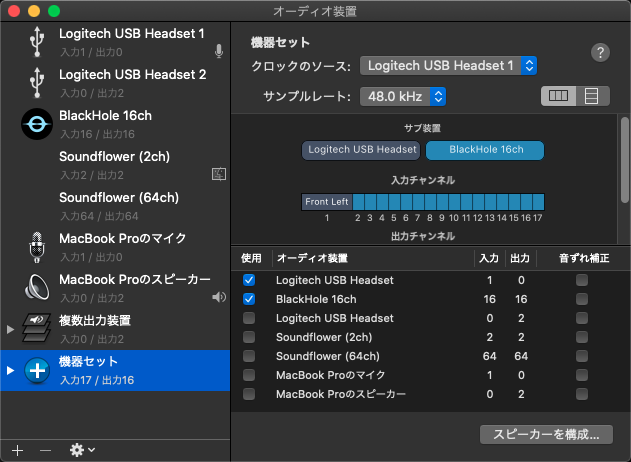Image resolution: width=631 pixels, height=462 pixels.
Task: Uncheck the first Logitech USB Headset 使用 checkbox
Action: tap(249, 280)
